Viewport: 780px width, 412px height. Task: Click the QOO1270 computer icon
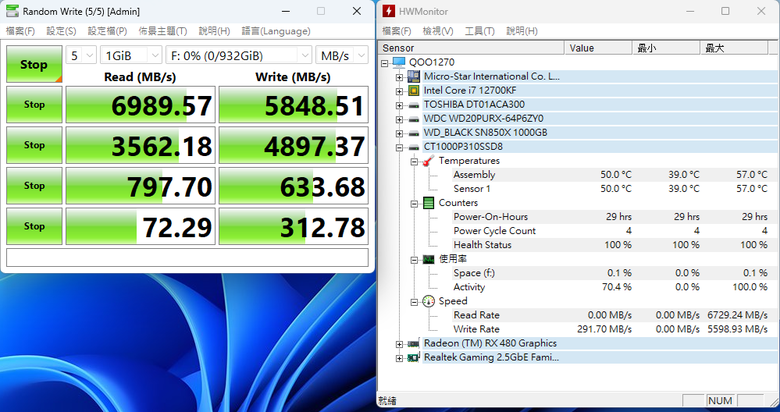pos(399,62)
